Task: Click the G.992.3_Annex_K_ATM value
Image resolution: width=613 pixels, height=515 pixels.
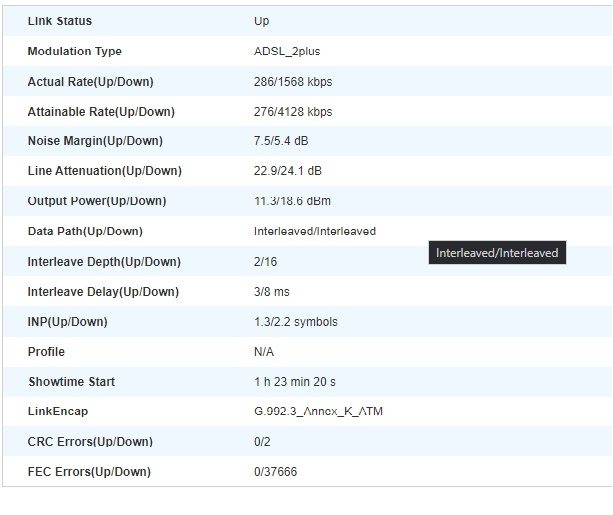Action: click(x=318, y=411)
